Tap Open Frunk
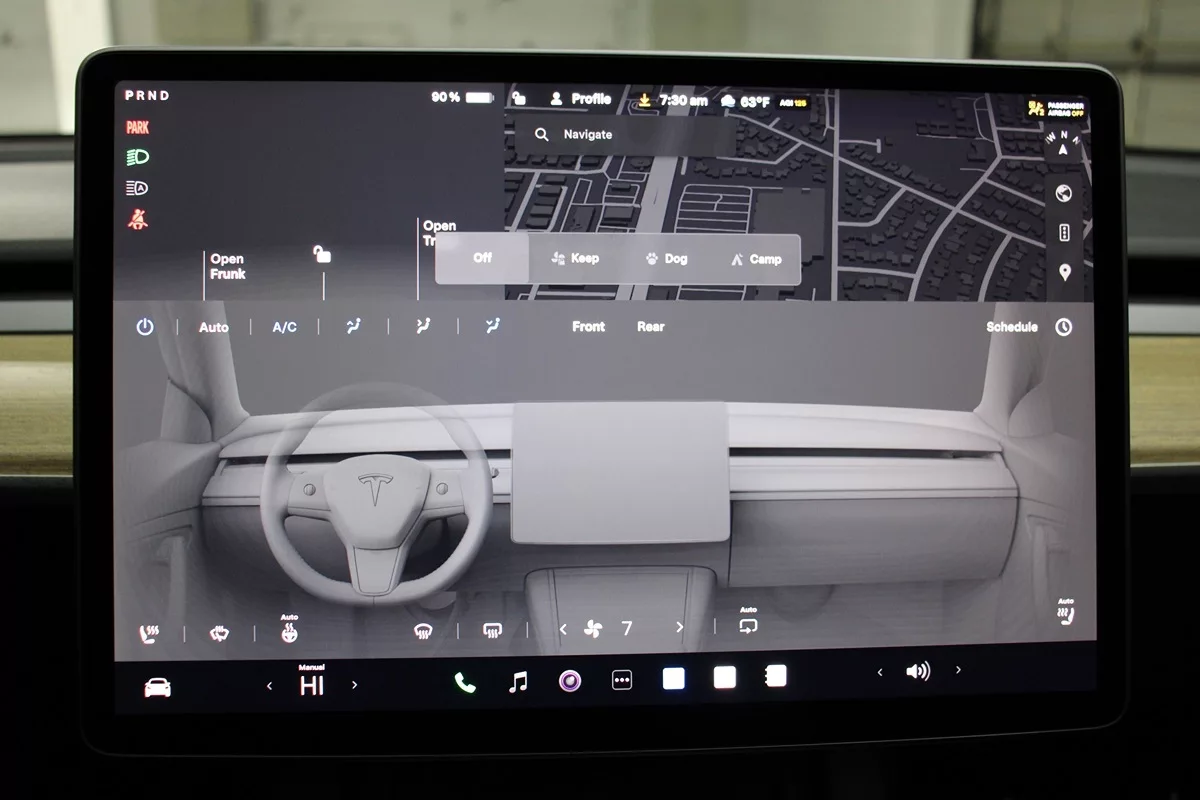 pyautogui.click(x=227, y=266)
